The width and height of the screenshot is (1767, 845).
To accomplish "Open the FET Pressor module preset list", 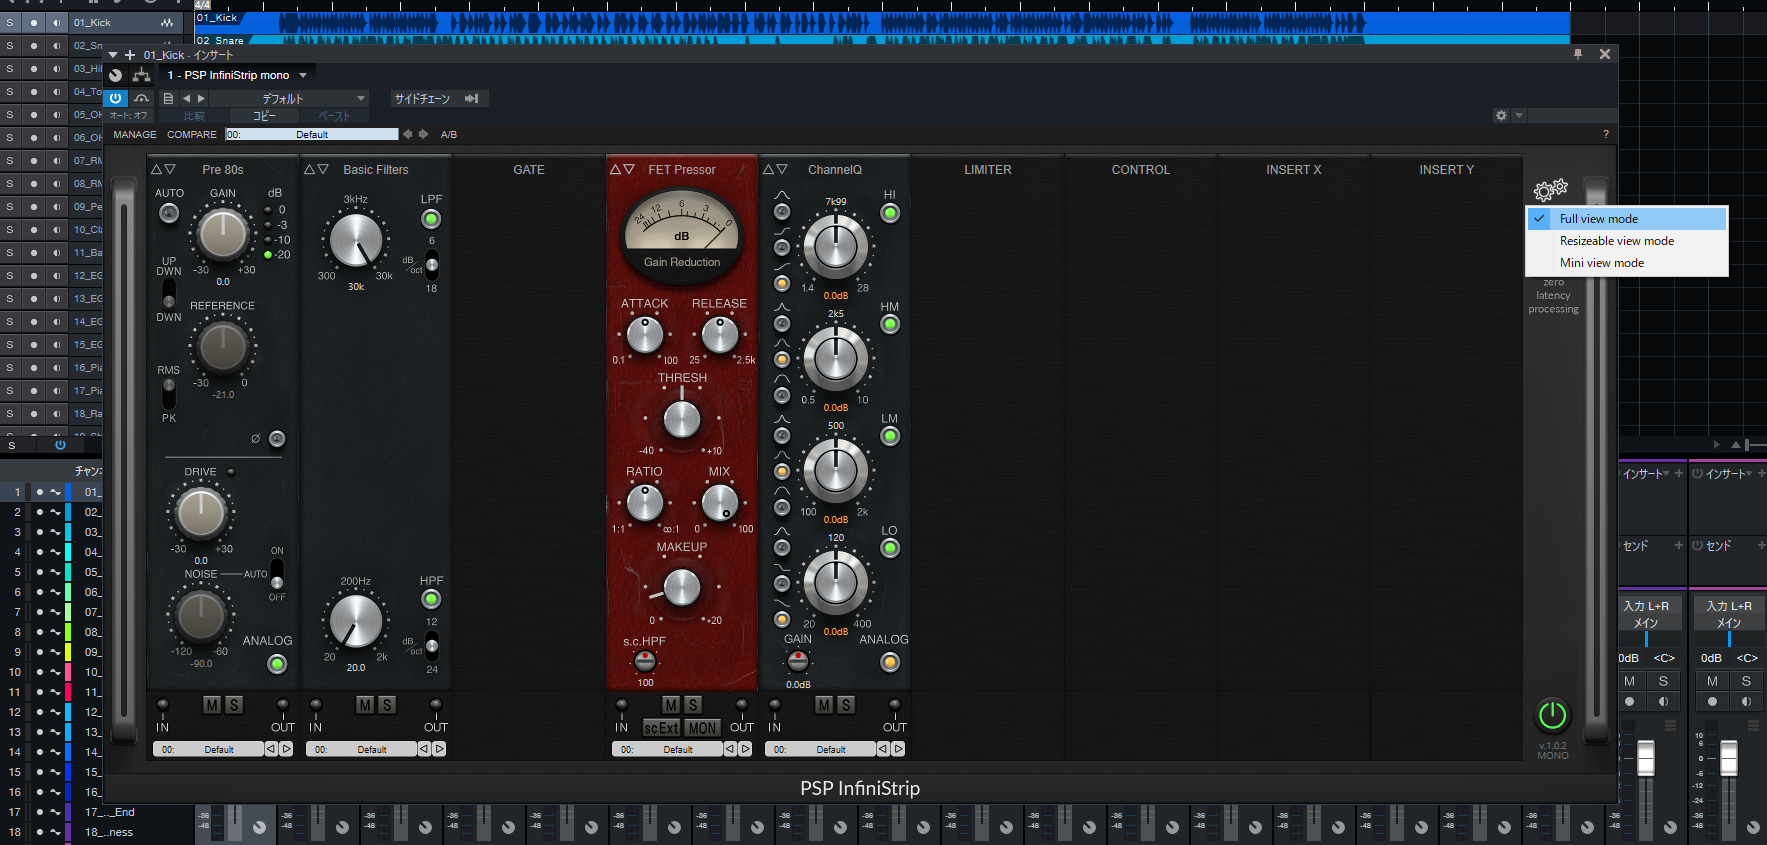I will 667,749.
